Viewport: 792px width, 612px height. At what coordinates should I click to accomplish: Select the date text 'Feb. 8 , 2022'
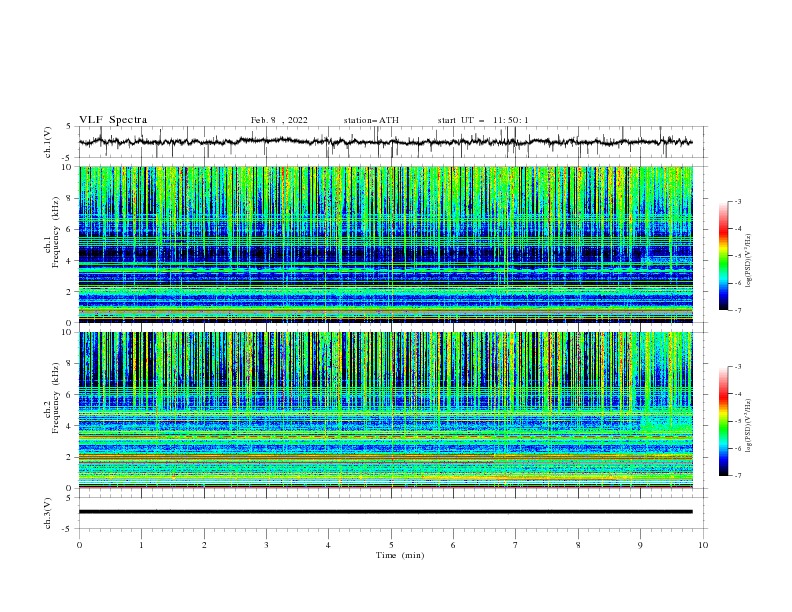(x=279, y=120)
